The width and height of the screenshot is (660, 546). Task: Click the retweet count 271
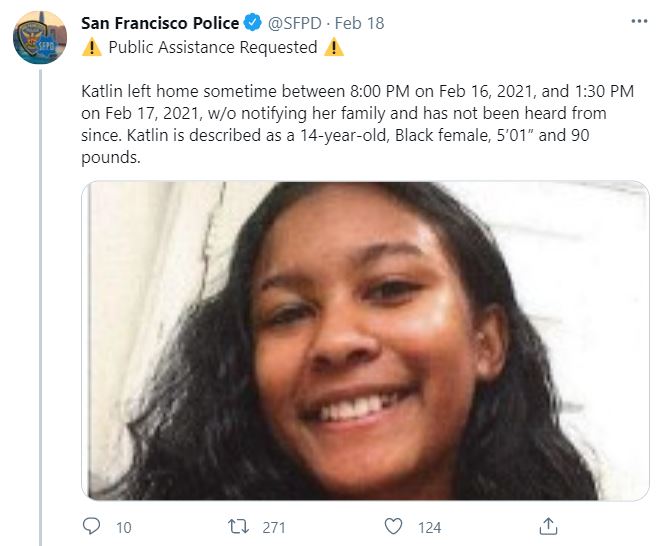tap(274, 526)
